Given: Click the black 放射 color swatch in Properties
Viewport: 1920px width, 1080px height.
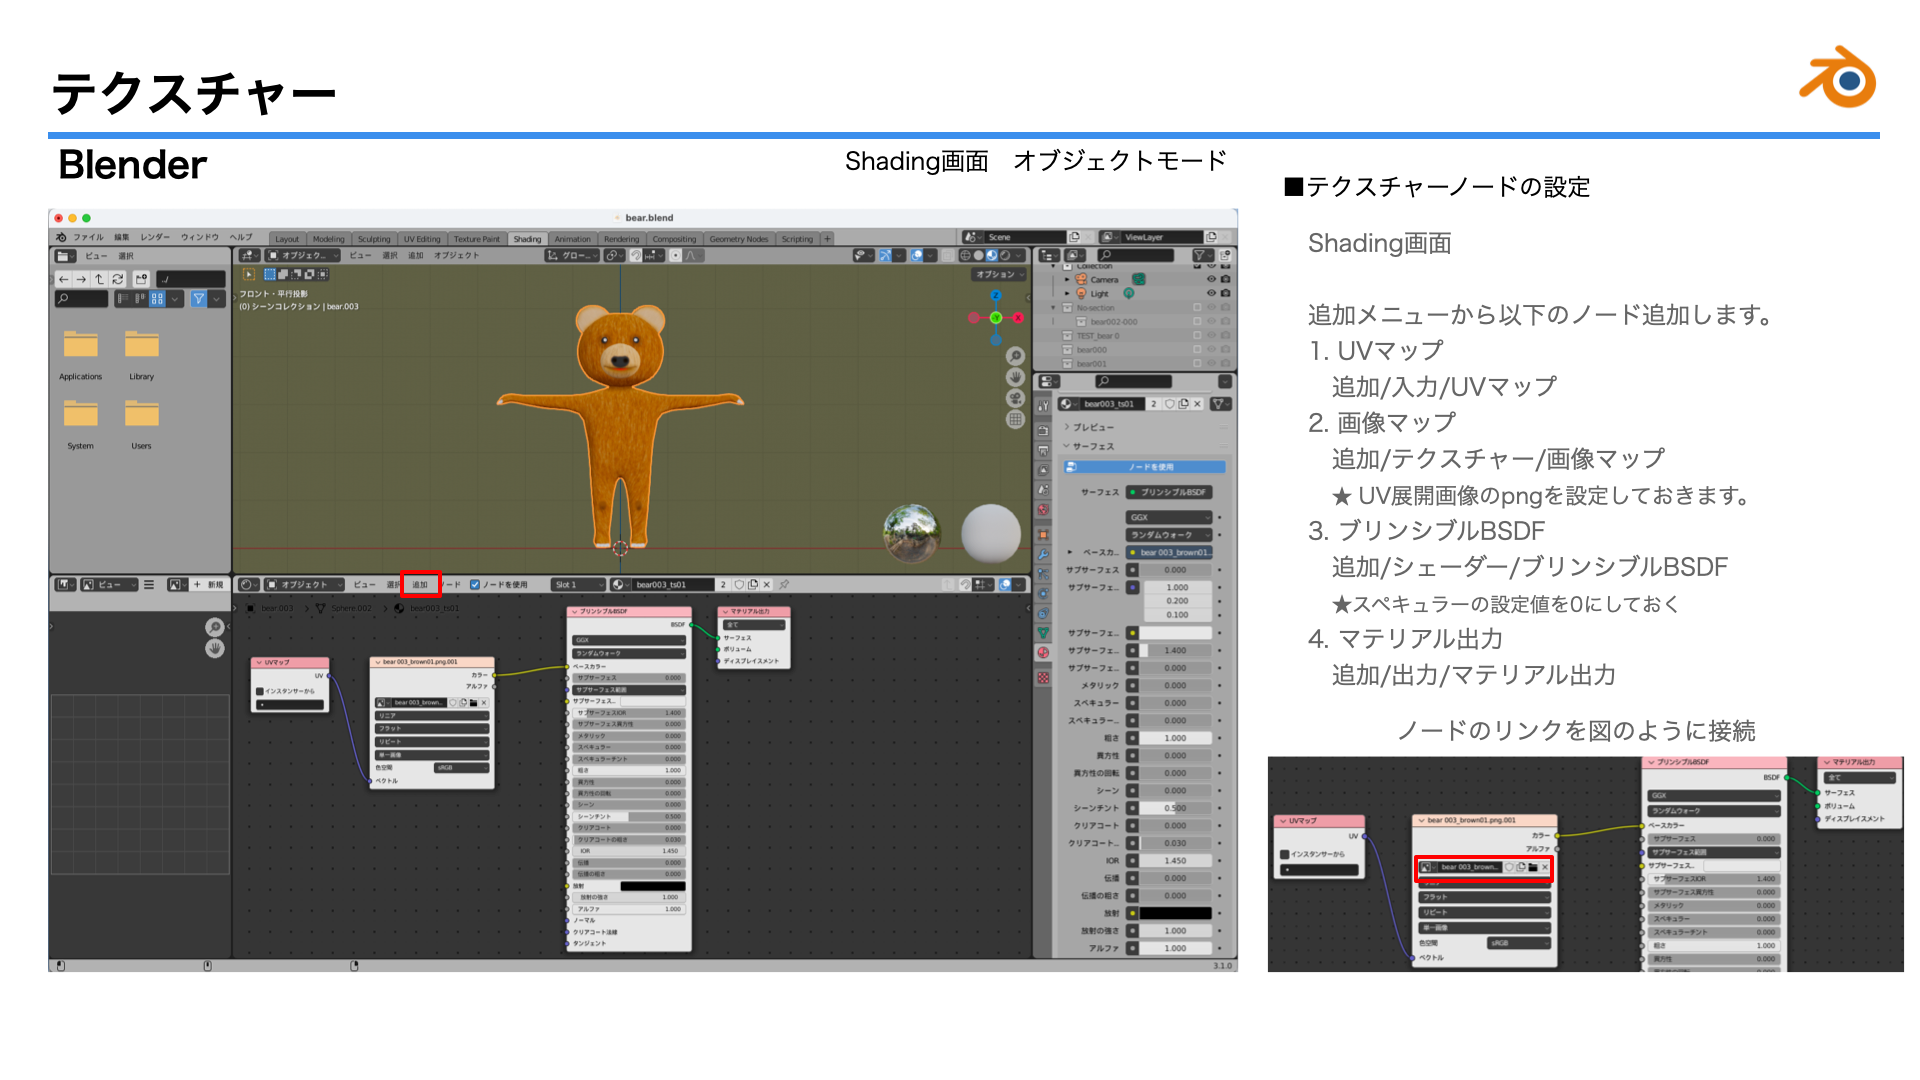Looking at the screenshot, I should pyautogui.click(x=1176, y=913).
